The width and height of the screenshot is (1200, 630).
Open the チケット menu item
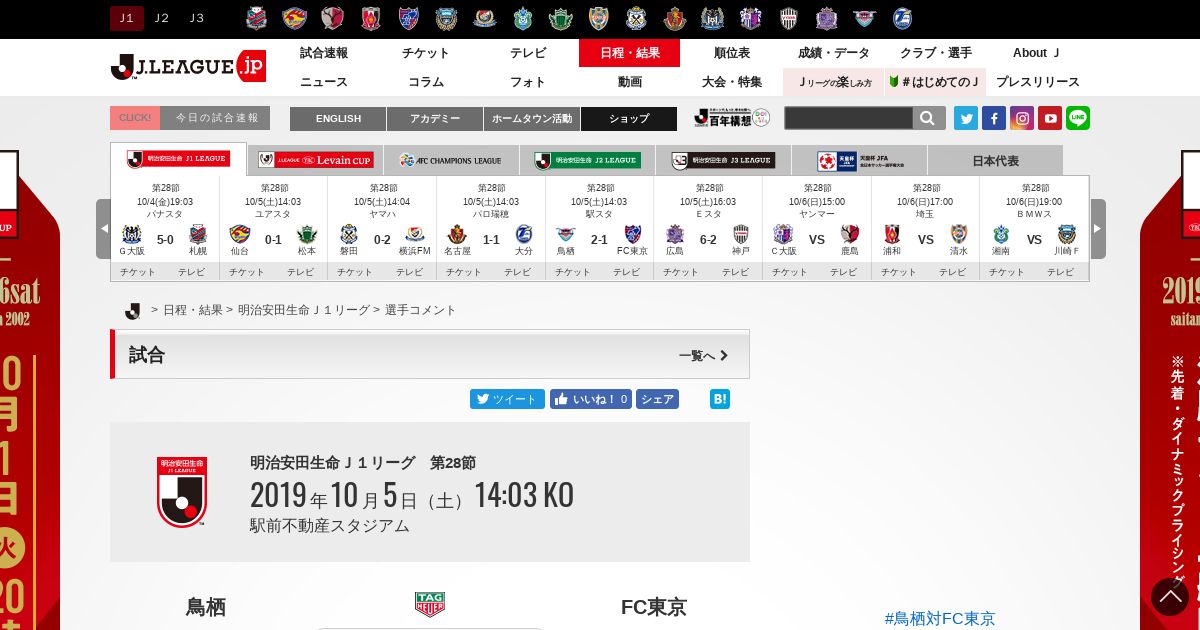(x=426, y=53)
